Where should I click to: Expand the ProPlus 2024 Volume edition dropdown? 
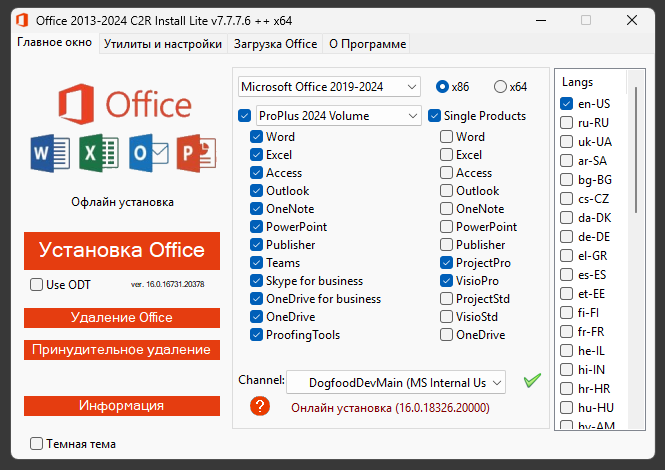[x=338, y=116]
